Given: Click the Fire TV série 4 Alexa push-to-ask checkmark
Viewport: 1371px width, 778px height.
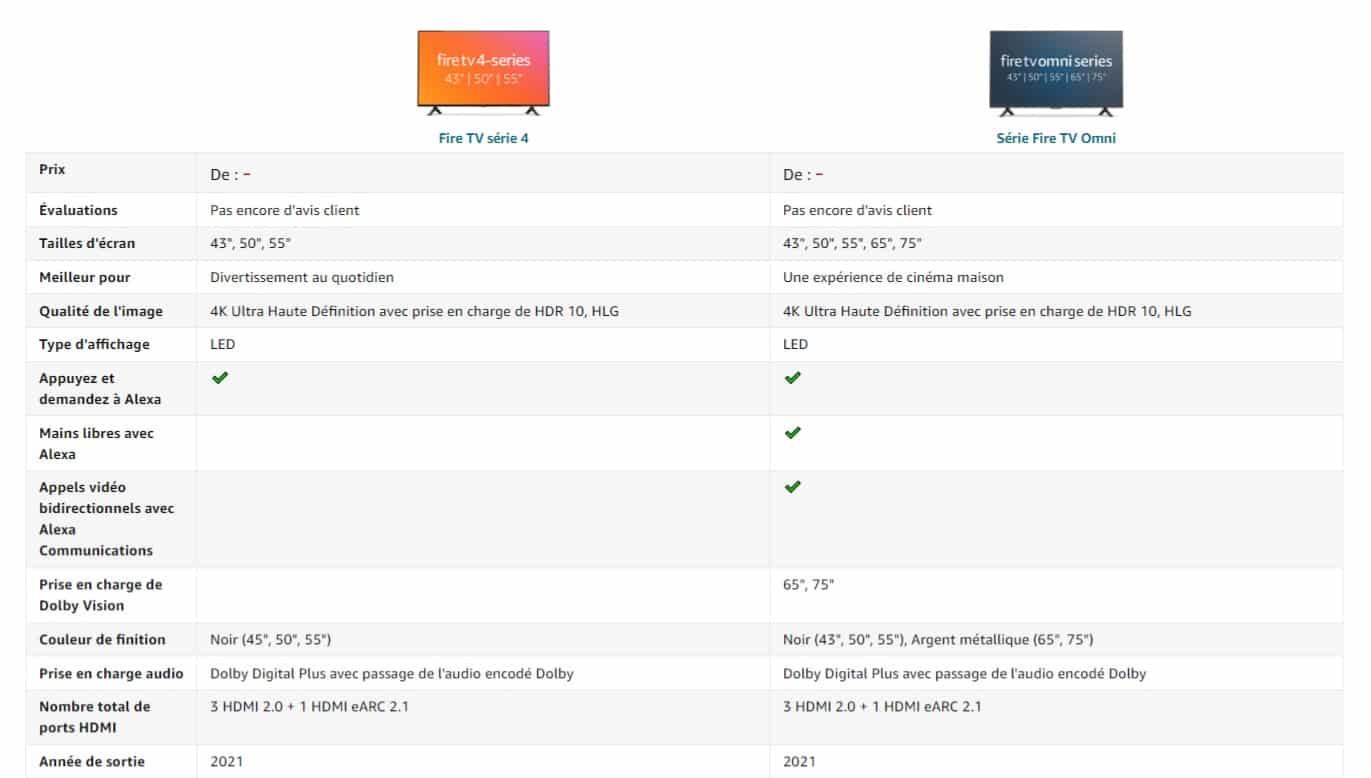Looking at the screenshot, I should click(220, 378).
